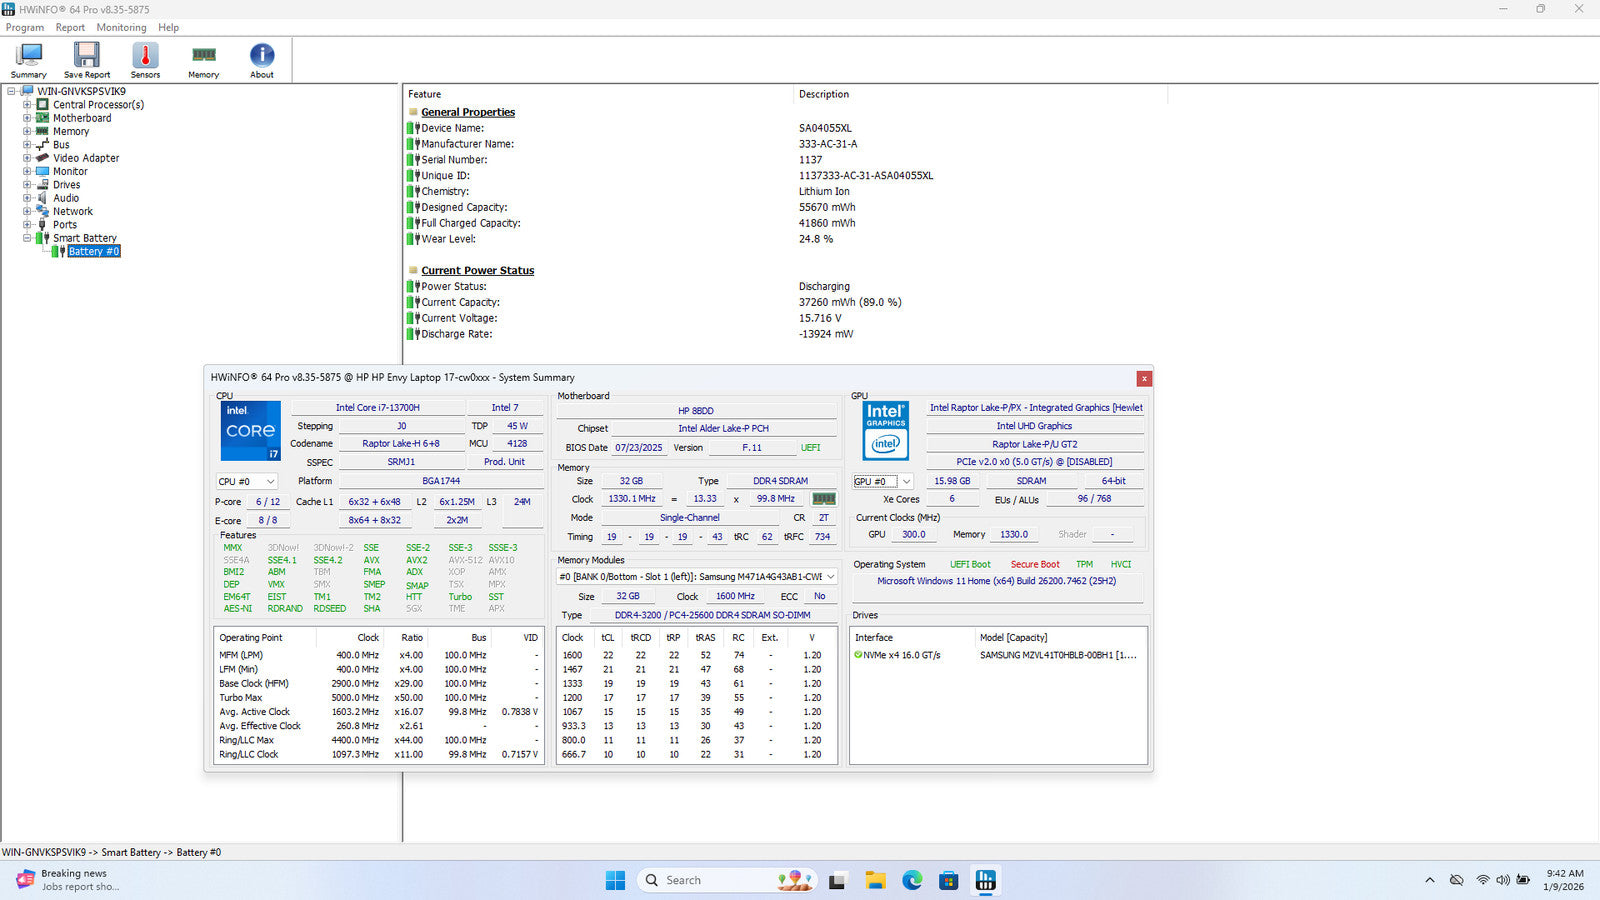
Task: Open the GPU #0 selector dropdown
Action: tap(883, 482)
